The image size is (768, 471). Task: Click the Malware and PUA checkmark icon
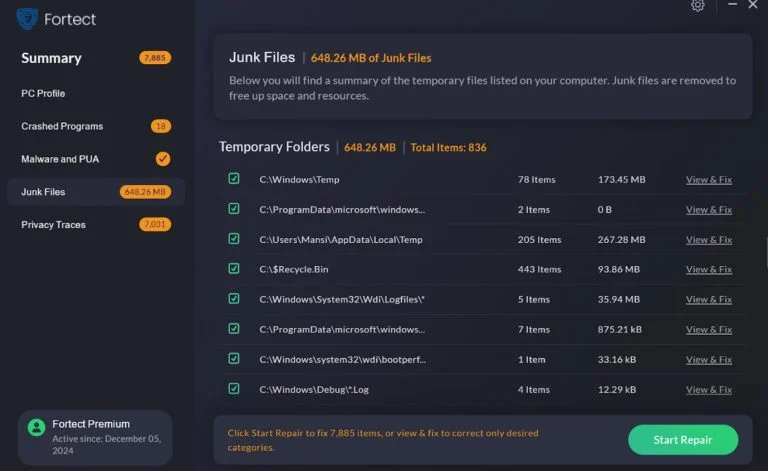click(x=162, y=159)
